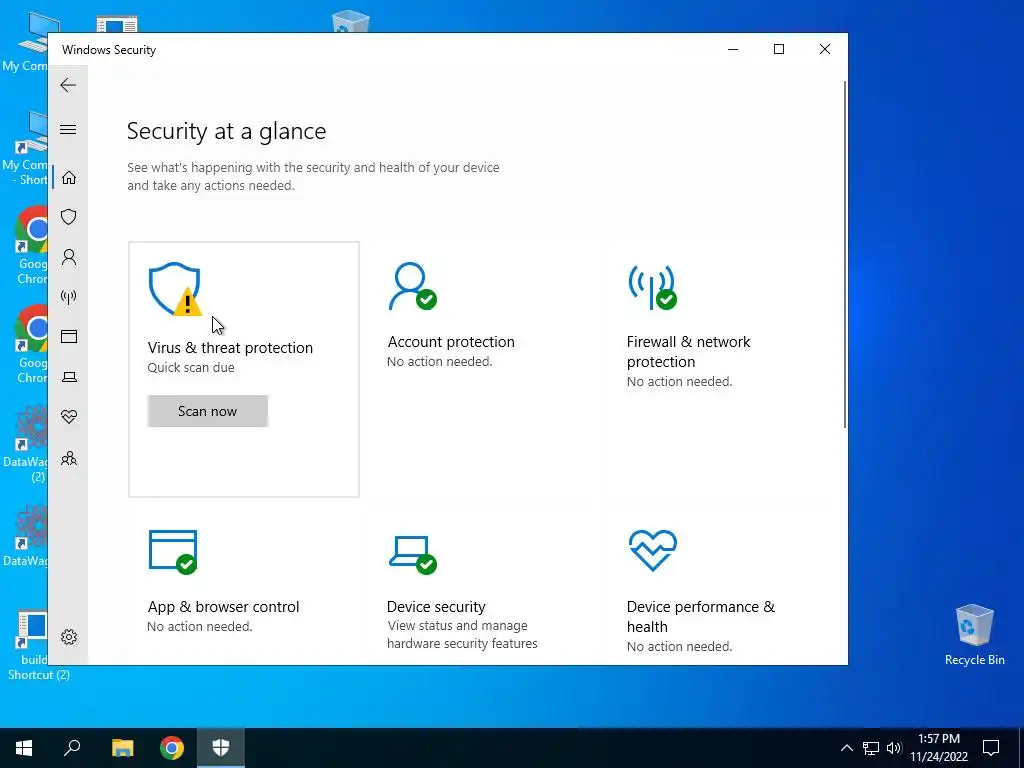Click the 'Quick scan due' status text
The image size is (1024, 768).
[x=191, y=368]
